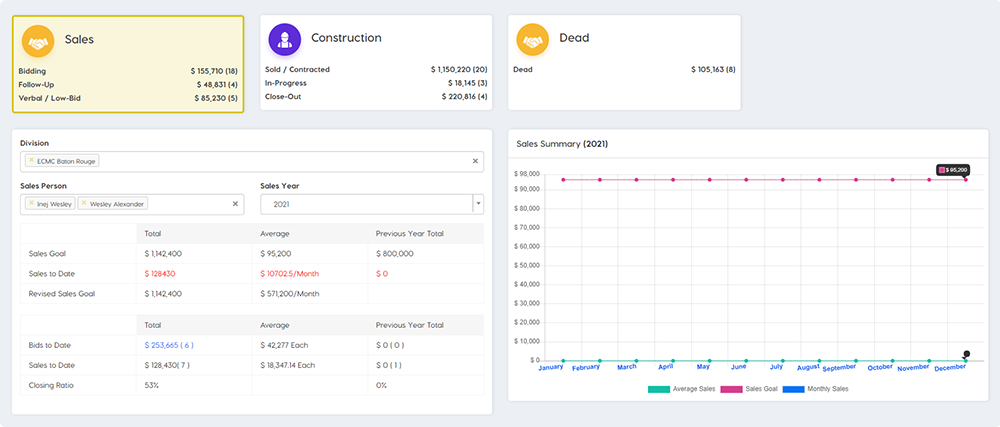Click the Dead $ 105,163 (8) row

pos(624,69)
